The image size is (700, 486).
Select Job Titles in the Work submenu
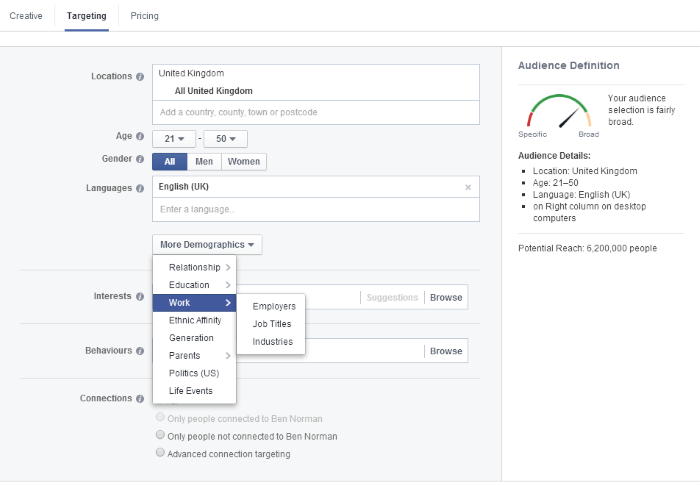click(271, 324)
